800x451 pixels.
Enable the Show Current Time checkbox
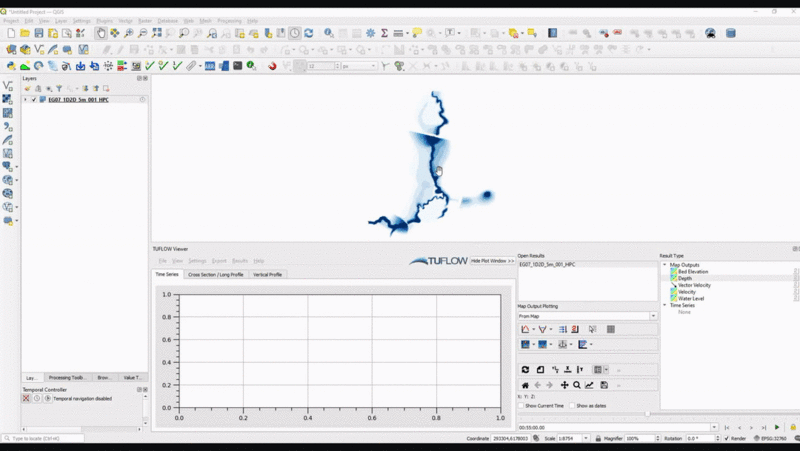521,406
